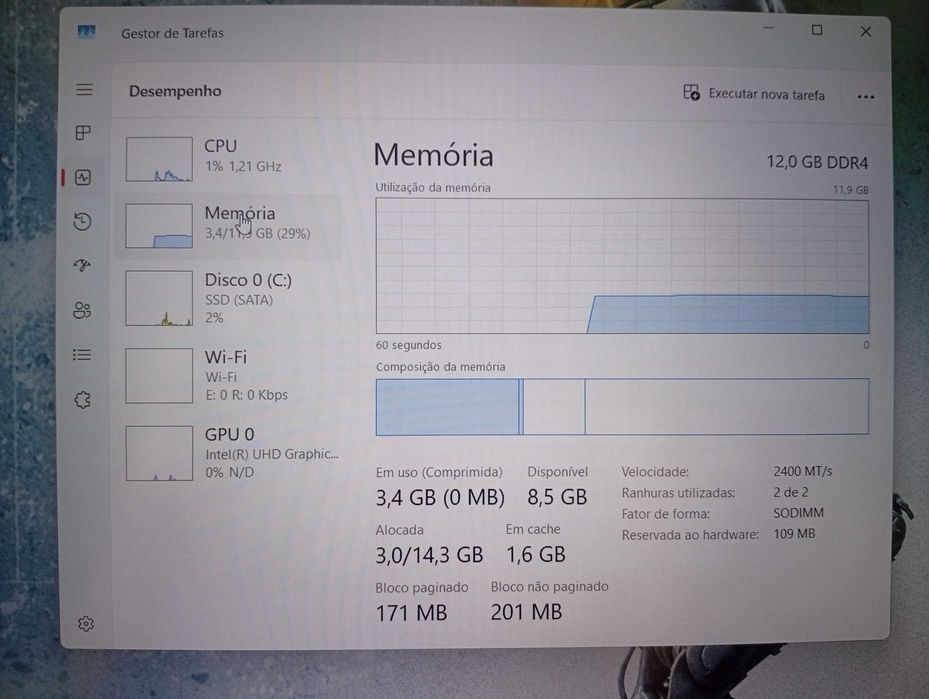Click the Em uso (Comprimida) label
929x699 pixels.
pos(439,472)
